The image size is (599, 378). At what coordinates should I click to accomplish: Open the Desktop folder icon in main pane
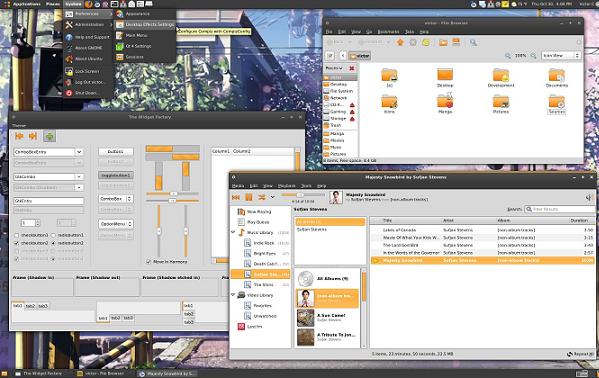point(445,78)
